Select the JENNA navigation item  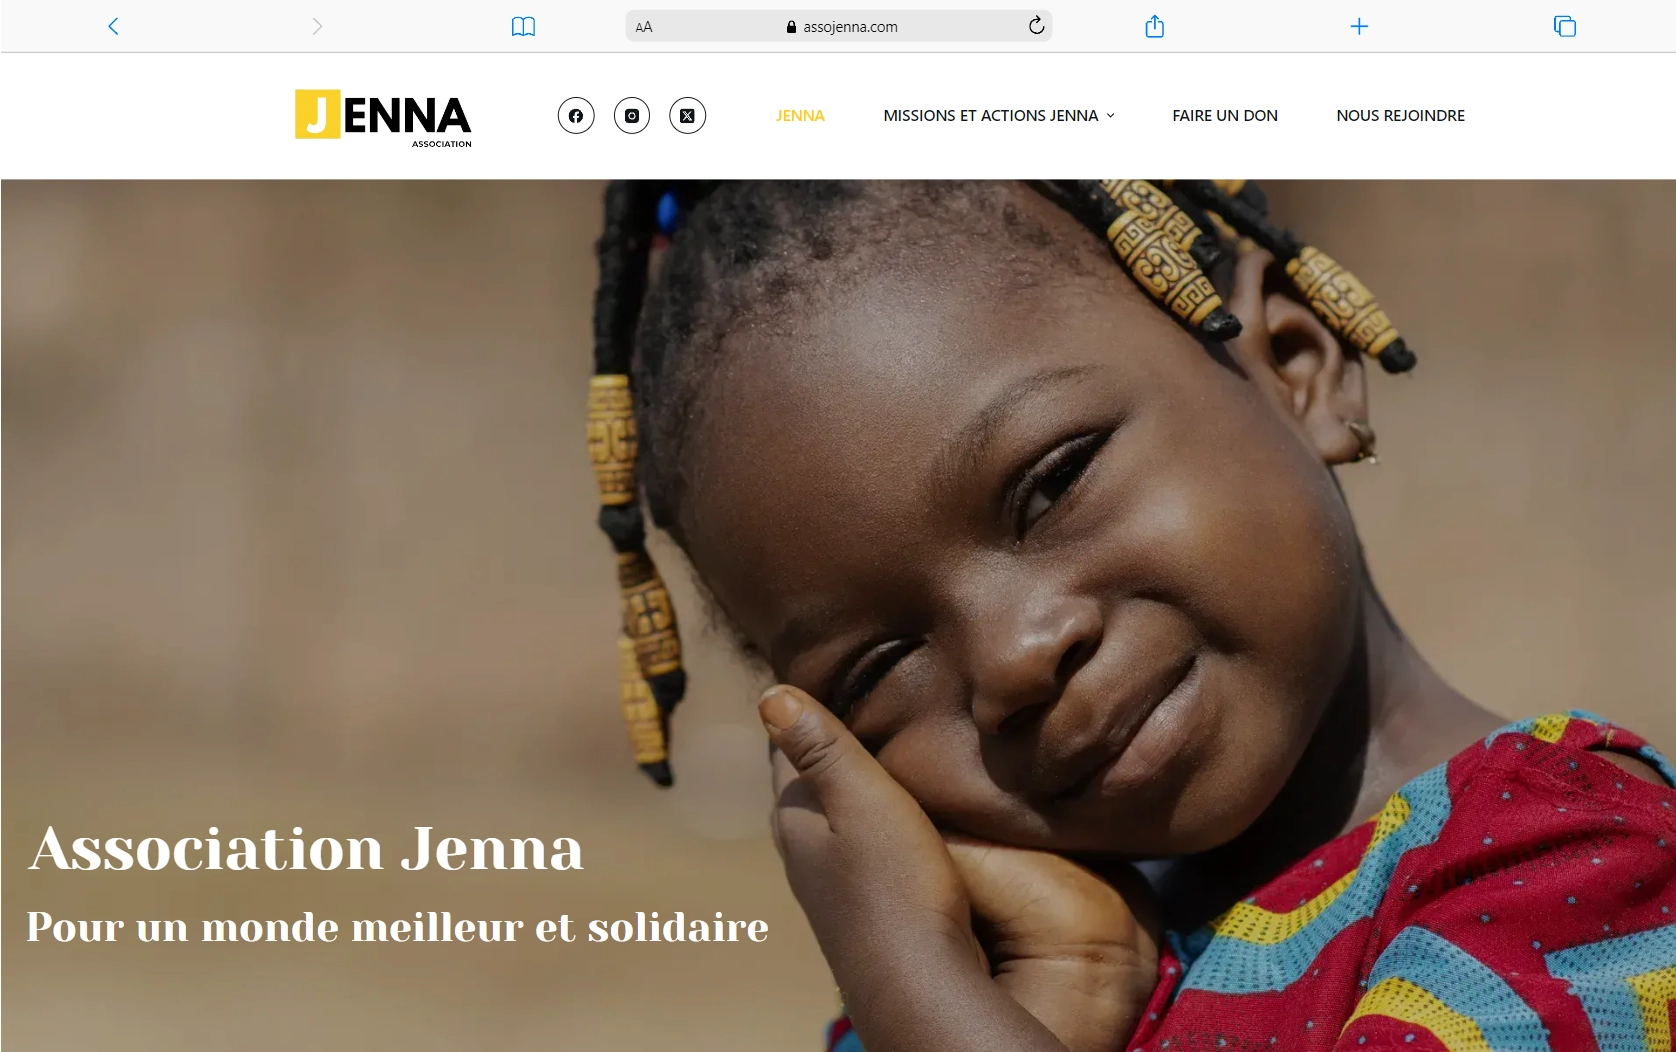pyautogui.click(x=800, y=116)
